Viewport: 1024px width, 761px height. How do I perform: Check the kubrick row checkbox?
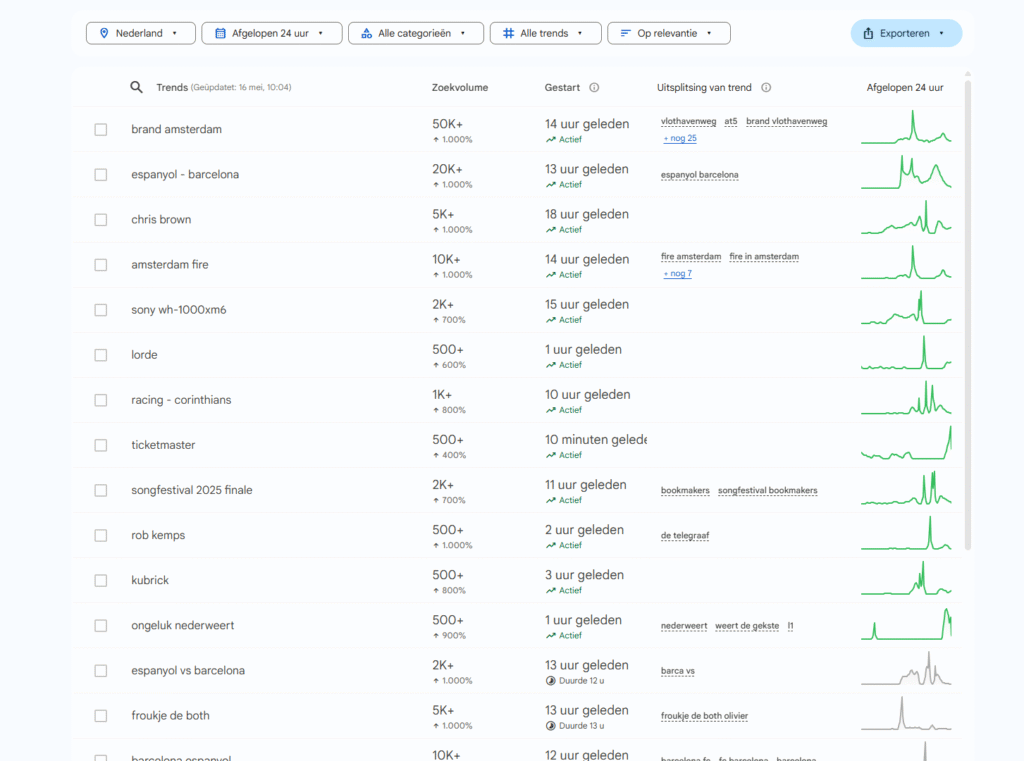pos(101,580)
